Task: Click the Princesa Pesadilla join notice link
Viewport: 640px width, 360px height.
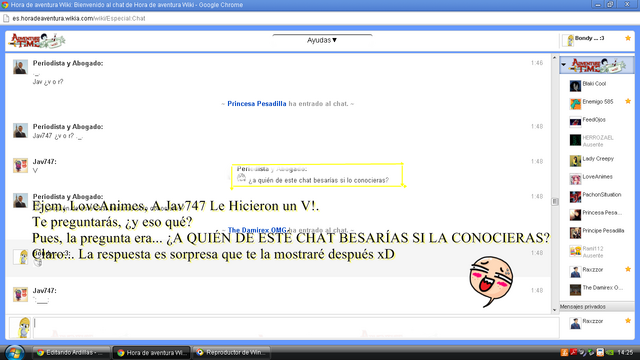Action: [x=257, y=104]
